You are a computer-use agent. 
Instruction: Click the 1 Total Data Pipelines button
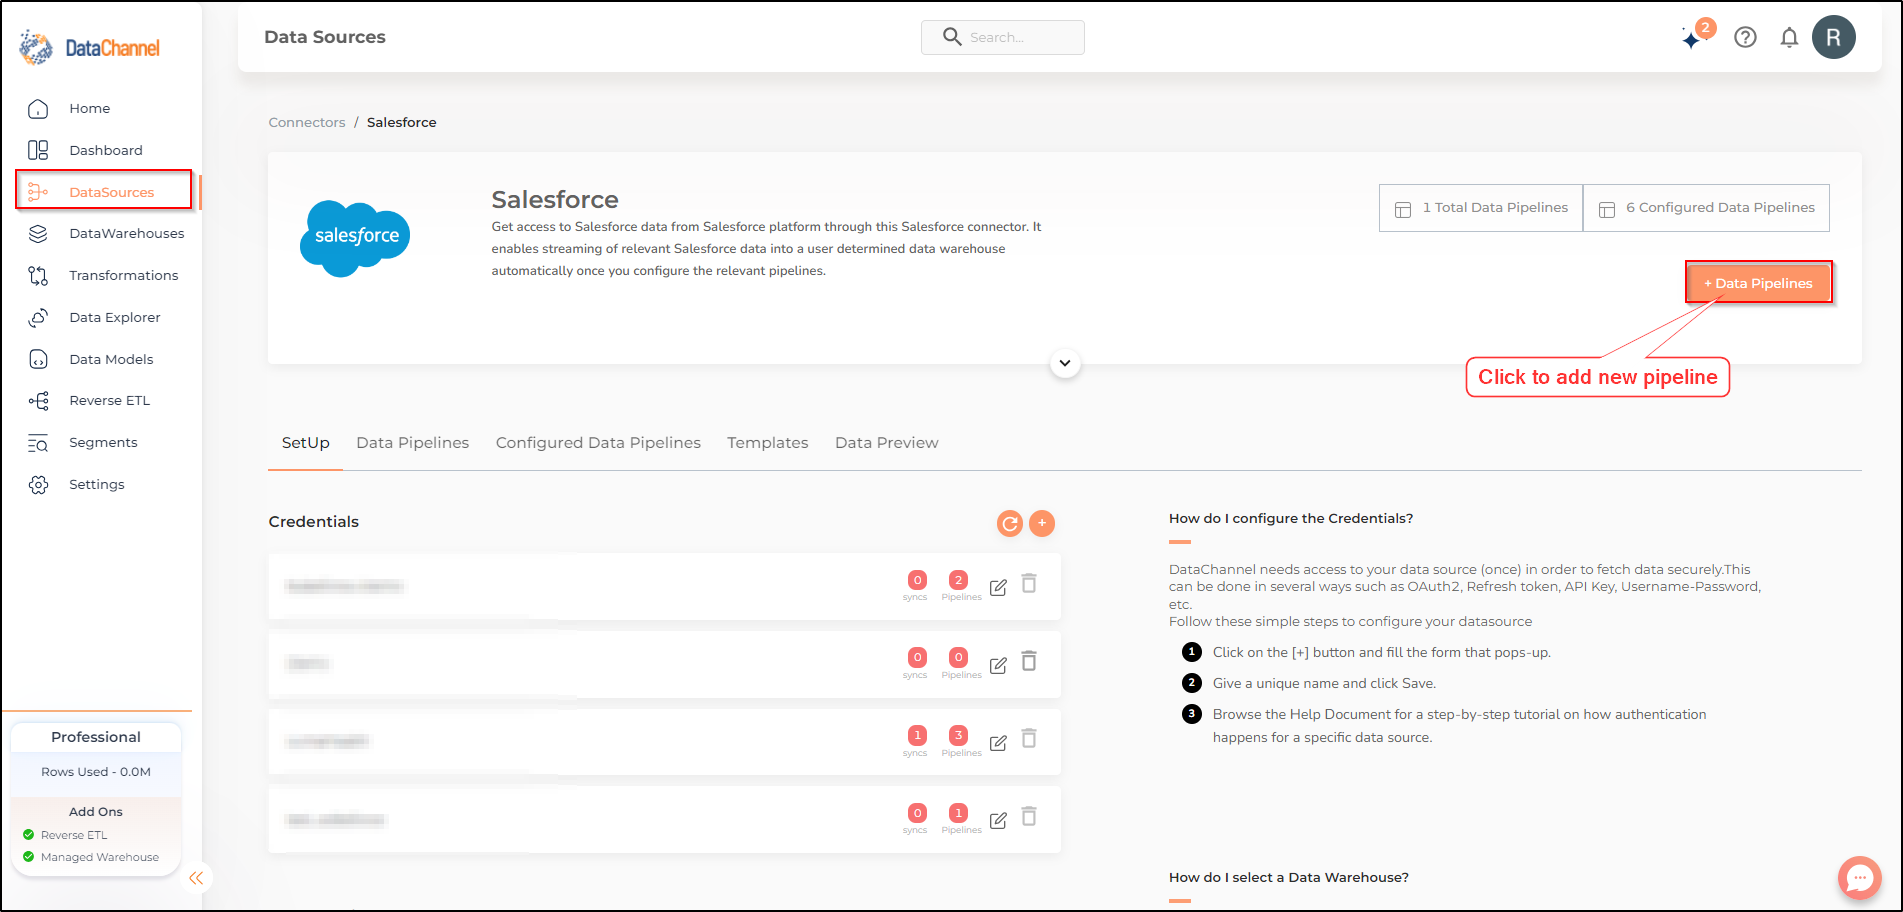pos(1481,208)
